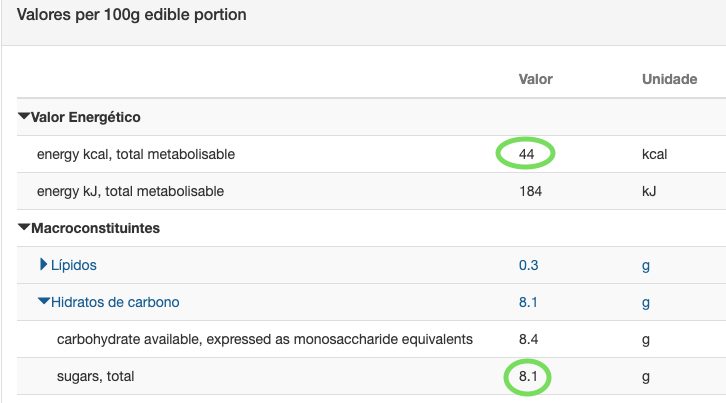Select the Unidade column header
Viewport: 726px width, 403px height.
click(670, 79)
